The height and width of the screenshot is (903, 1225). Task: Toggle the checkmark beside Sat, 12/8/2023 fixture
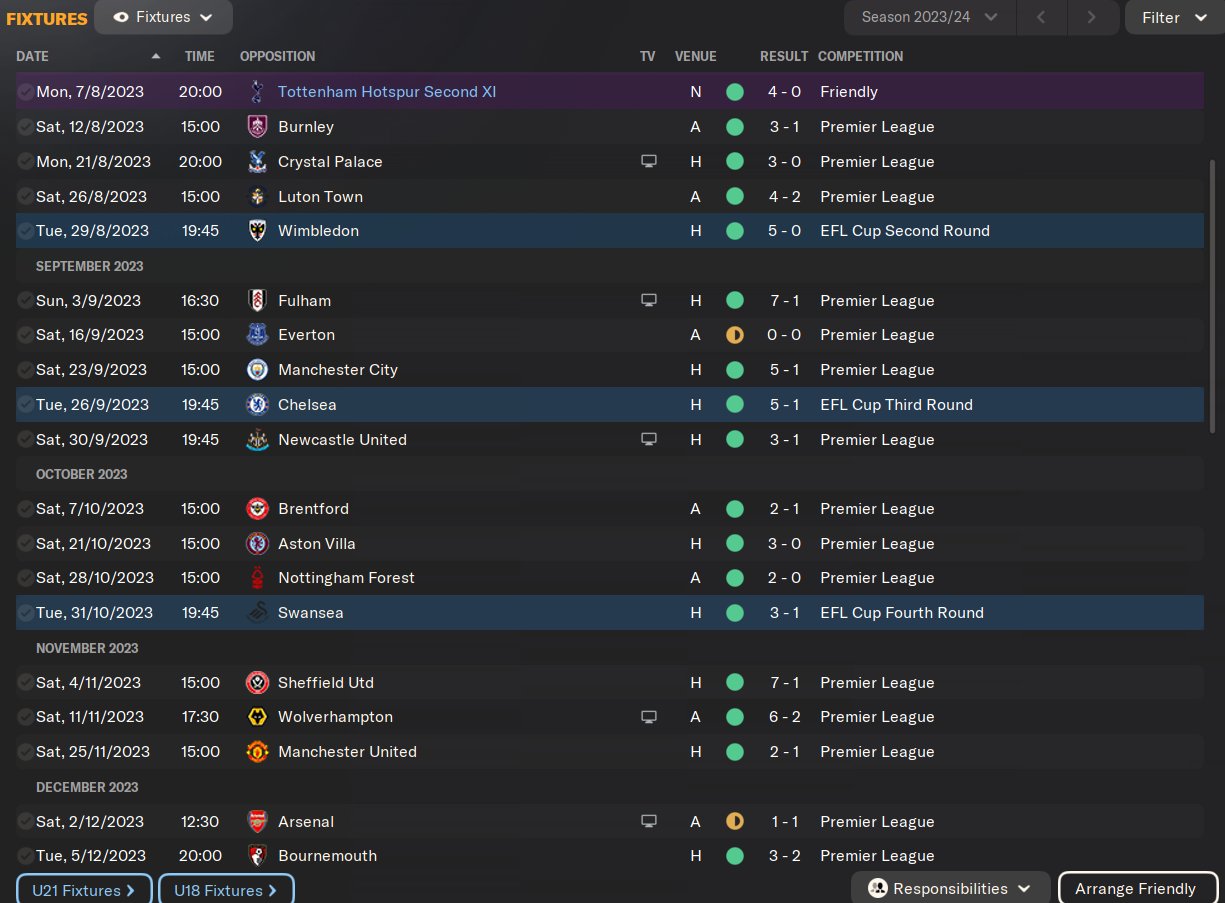click(25, 127)
